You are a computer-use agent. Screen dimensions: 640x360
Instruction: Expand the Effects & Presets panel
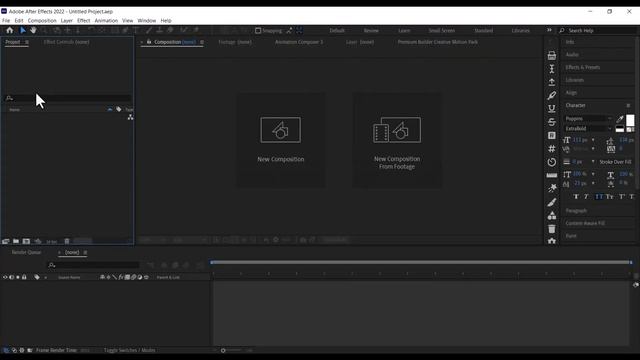583,67
